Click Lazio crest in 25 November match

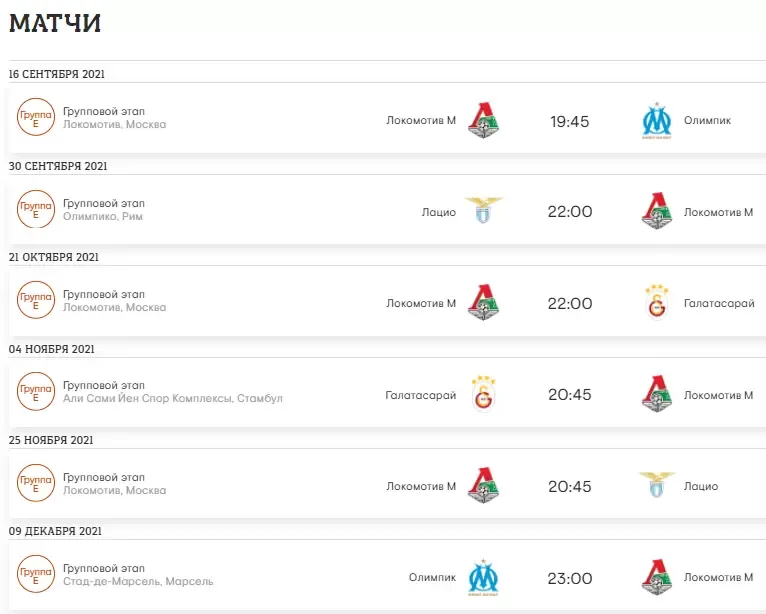click(x=656, y=486)
